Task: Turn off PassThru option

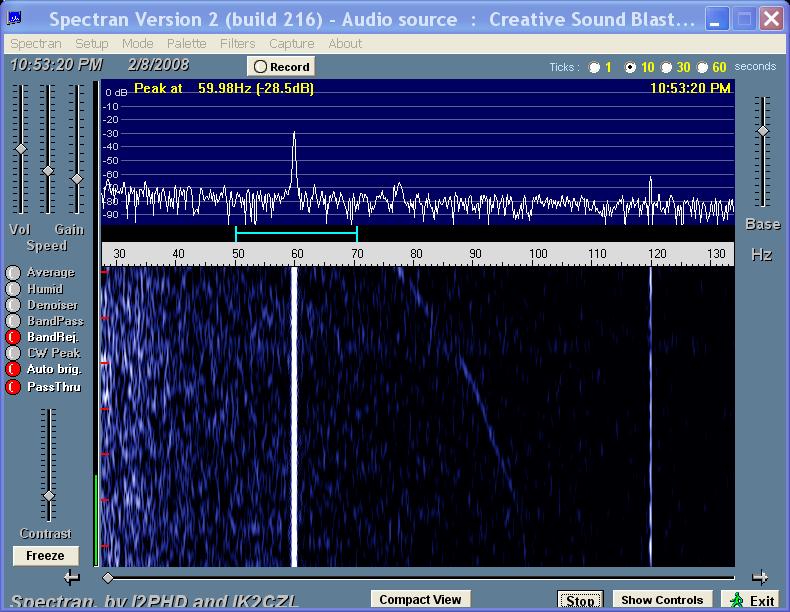Action: tap(13, 387)
